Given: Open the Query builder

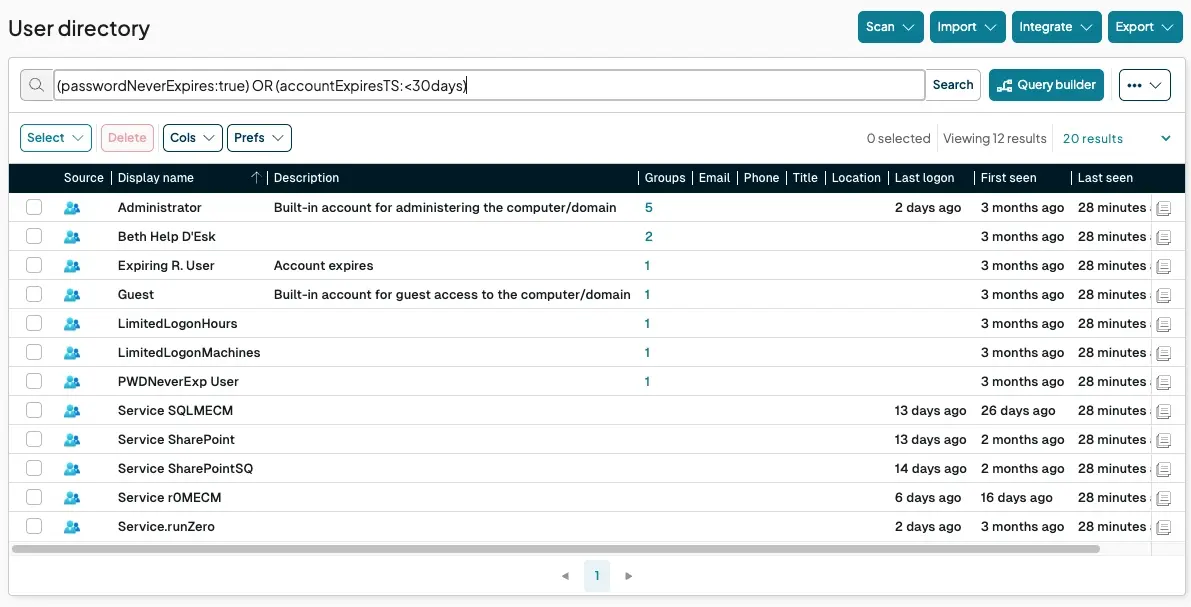Looking at the screenshot, I should (x=1046, y=85).
